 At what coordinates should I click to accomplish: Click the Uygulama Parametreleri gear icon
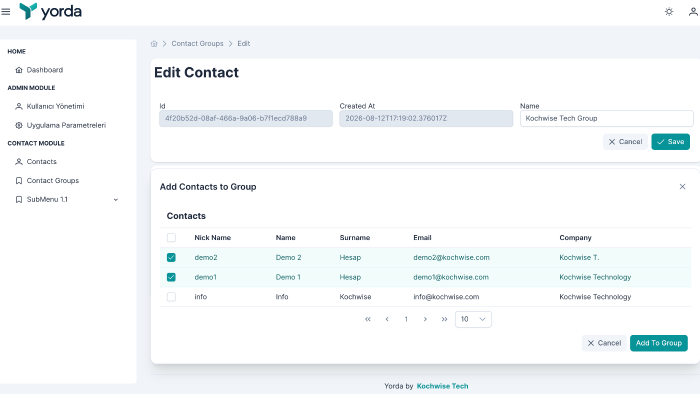[19, 125]
